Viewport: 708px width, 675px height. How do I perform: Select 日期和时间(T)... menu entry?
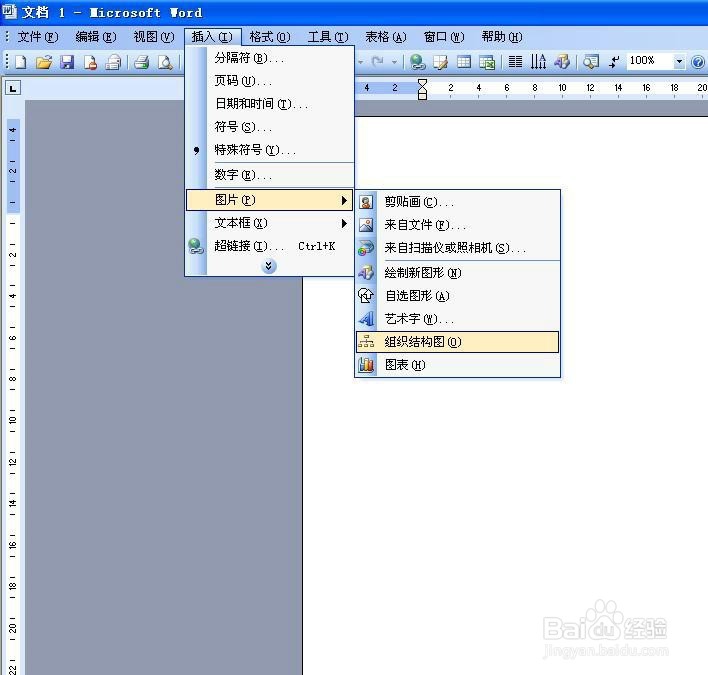coord(270,104)
